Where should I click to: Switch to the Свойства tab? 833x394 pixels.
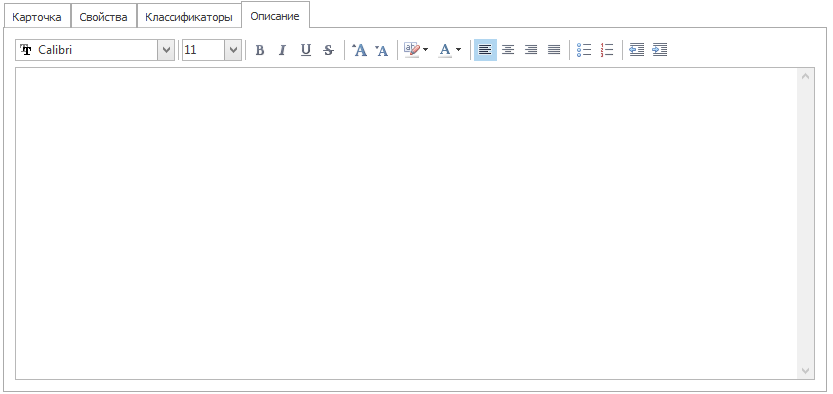pyautogui.click(x=104, y=17)
